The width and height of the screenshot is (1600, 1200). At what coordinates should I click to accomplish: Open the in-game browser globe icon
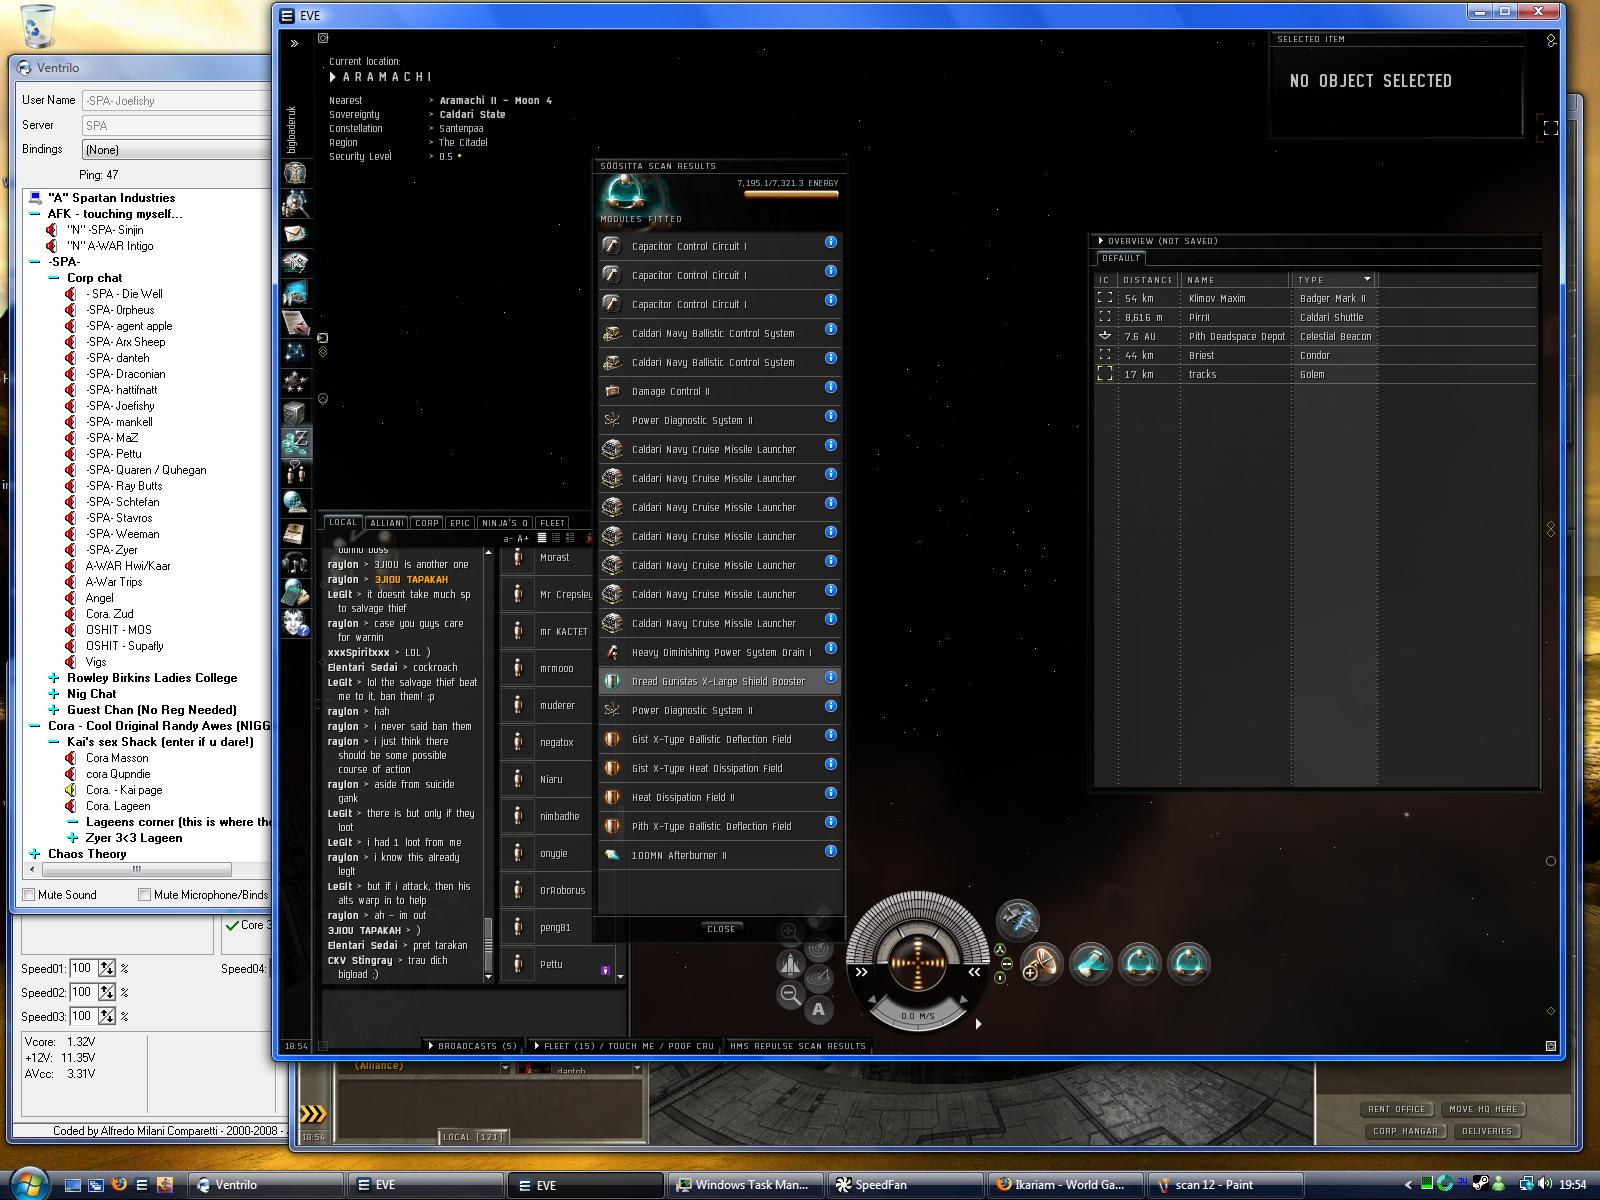[295, 502]
